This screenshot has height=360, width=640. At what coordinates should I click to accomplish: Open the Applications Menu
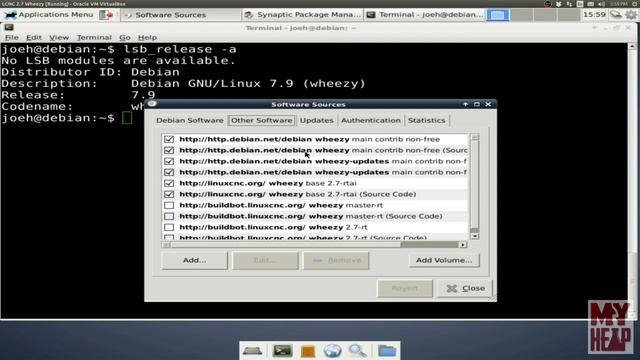click(x=49, y=15)
